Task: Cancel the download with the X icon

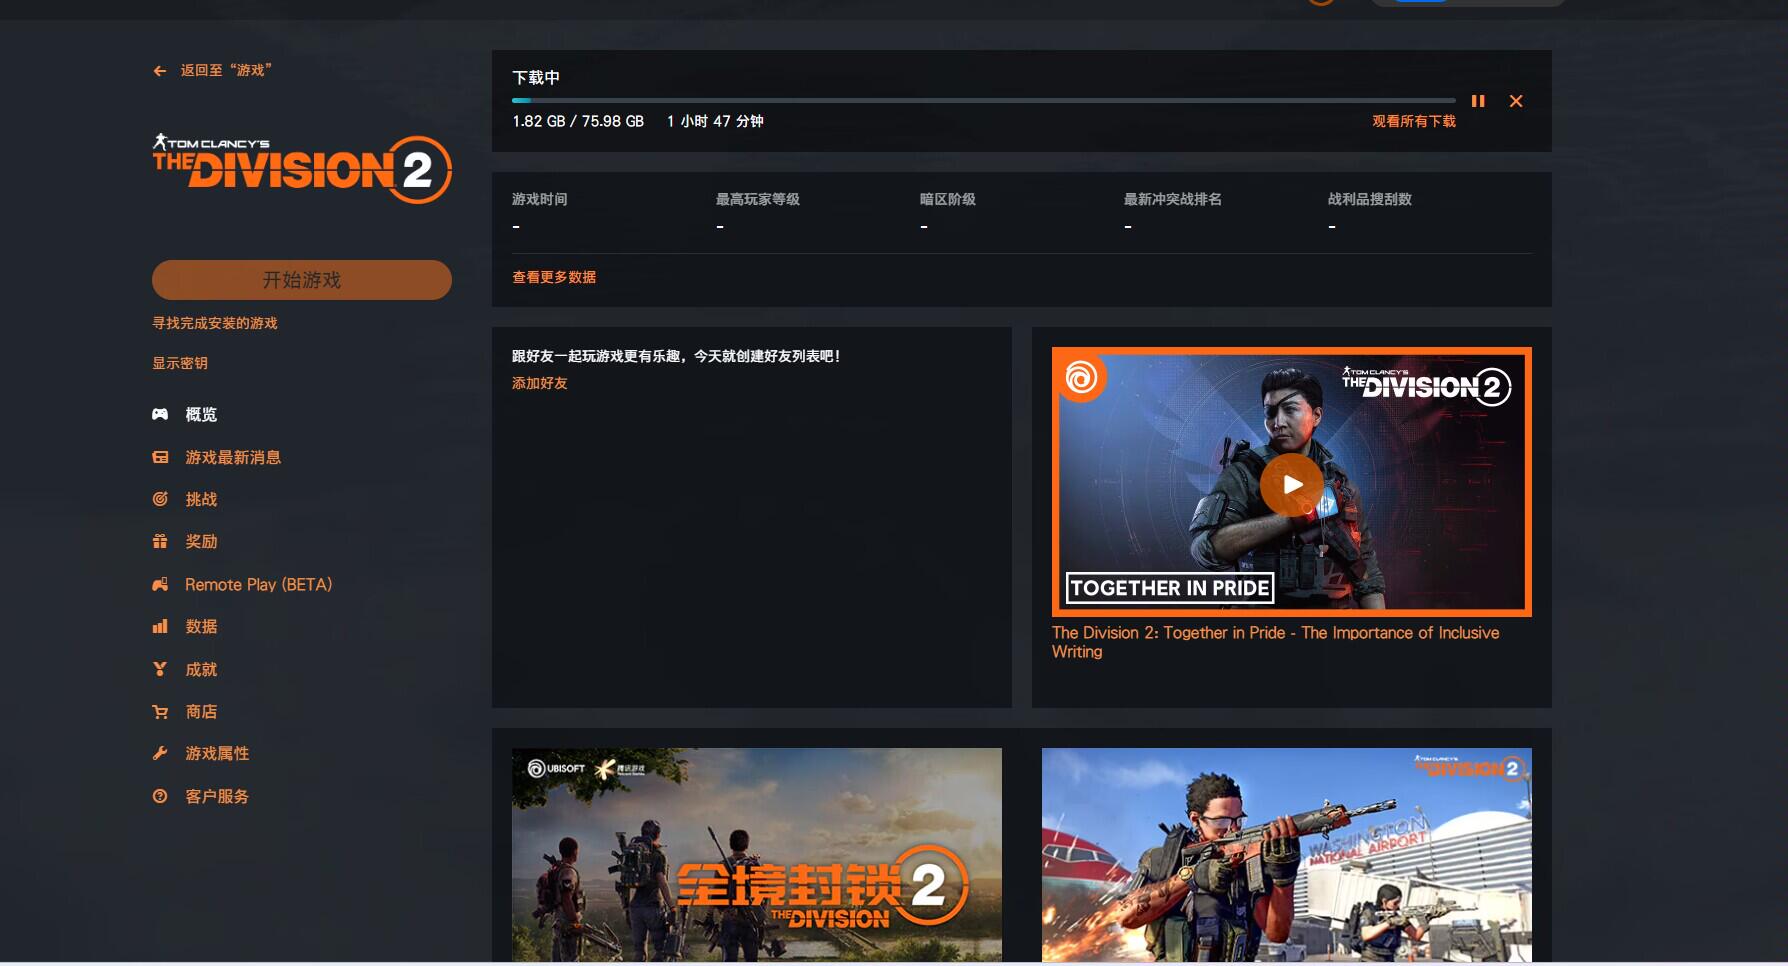Action: tap(1516, 101)
